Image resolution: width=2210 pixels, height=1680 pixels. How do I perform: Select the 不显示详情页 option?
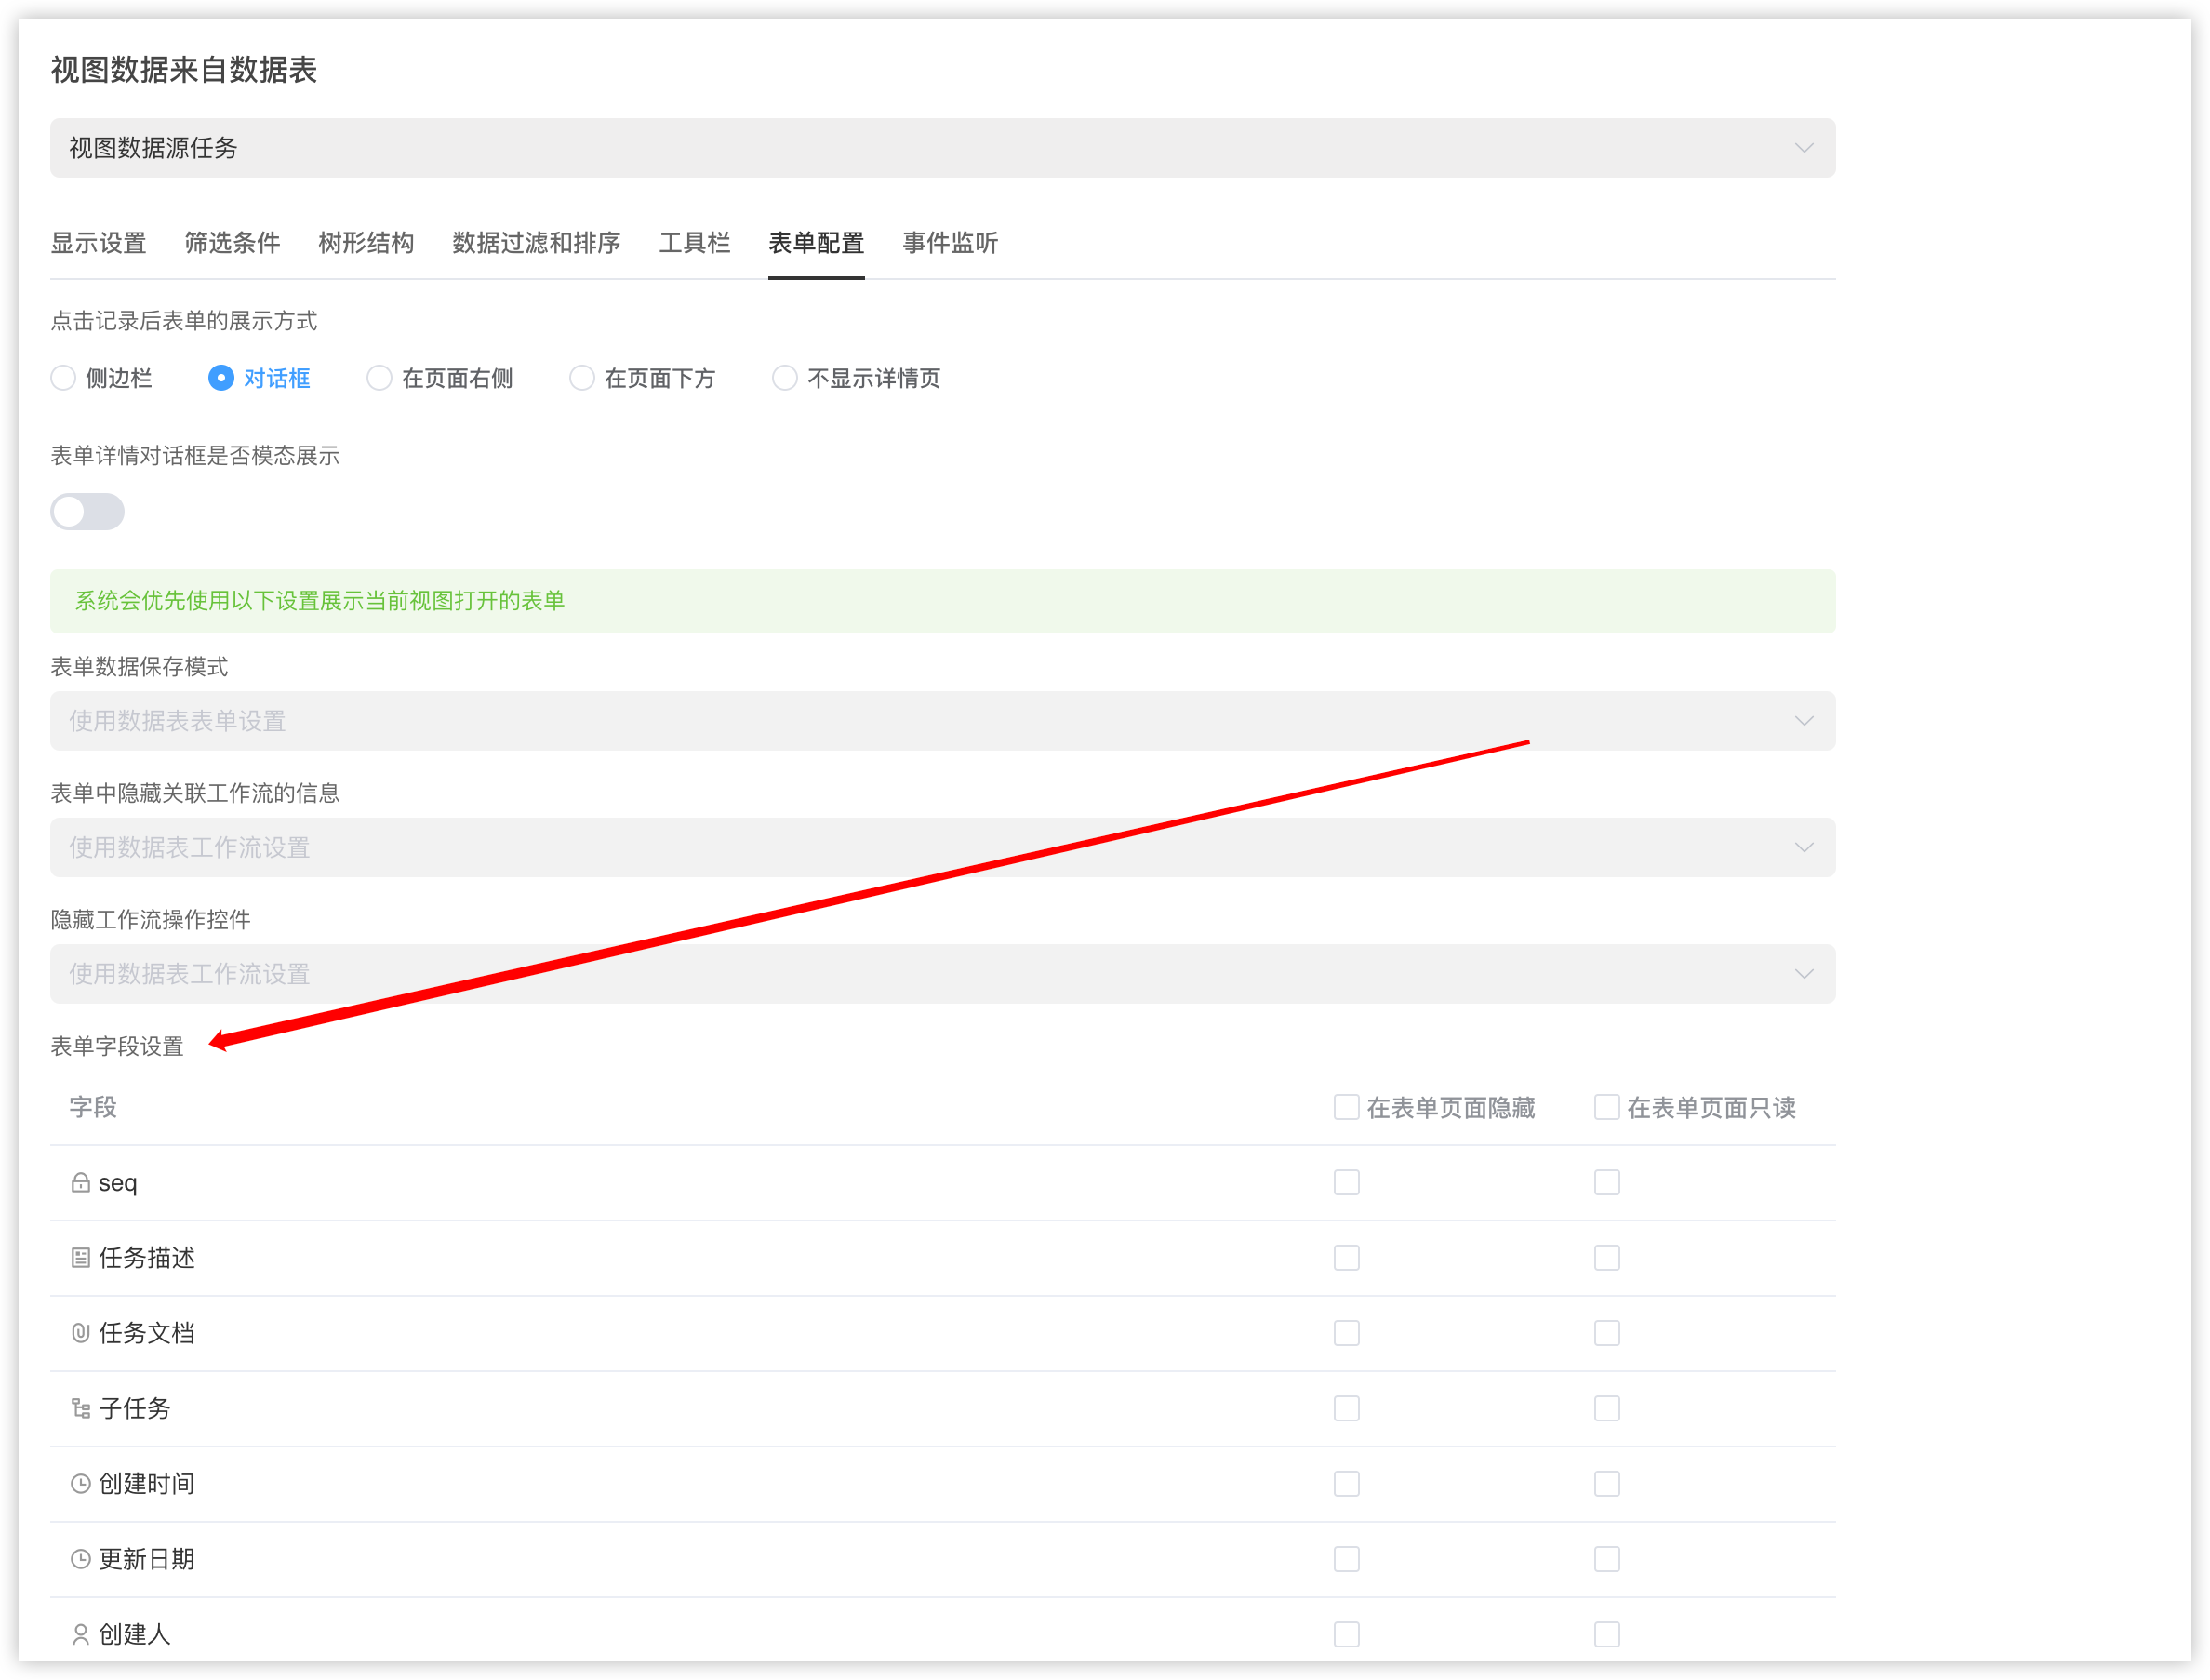[x=785, y=378]
